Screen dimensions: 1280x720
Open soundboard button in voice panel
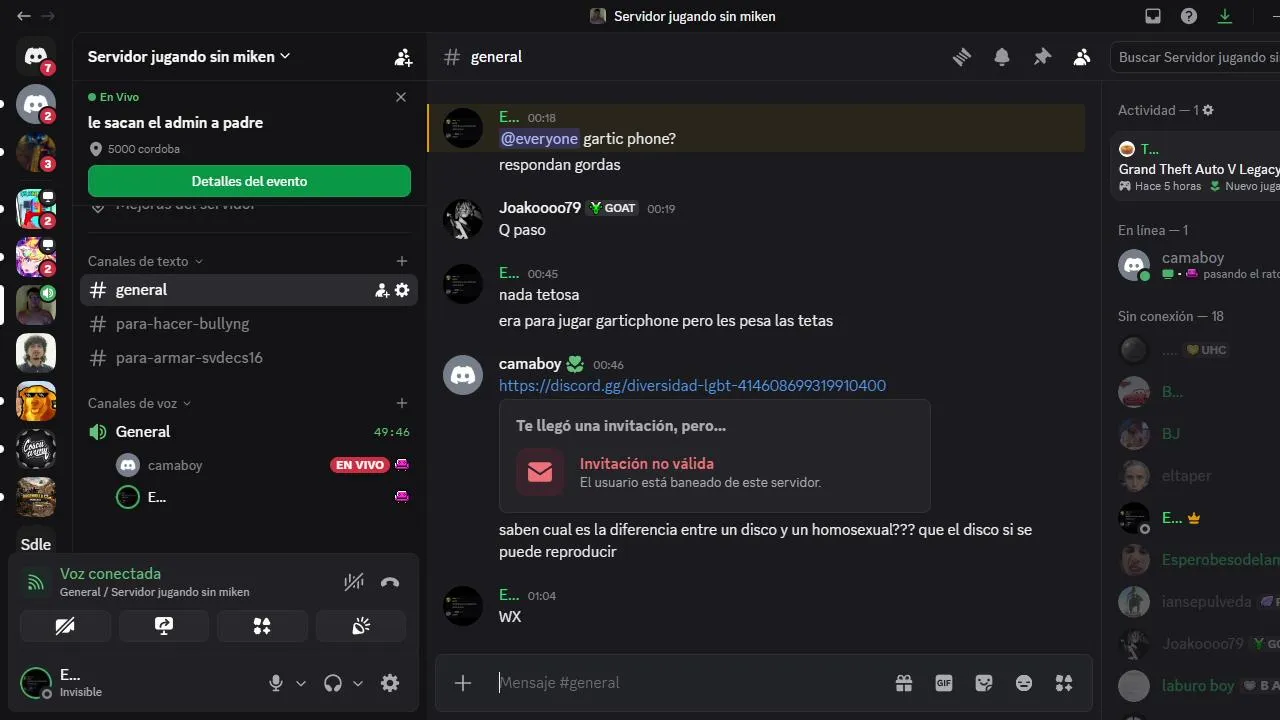click(361, 626)
